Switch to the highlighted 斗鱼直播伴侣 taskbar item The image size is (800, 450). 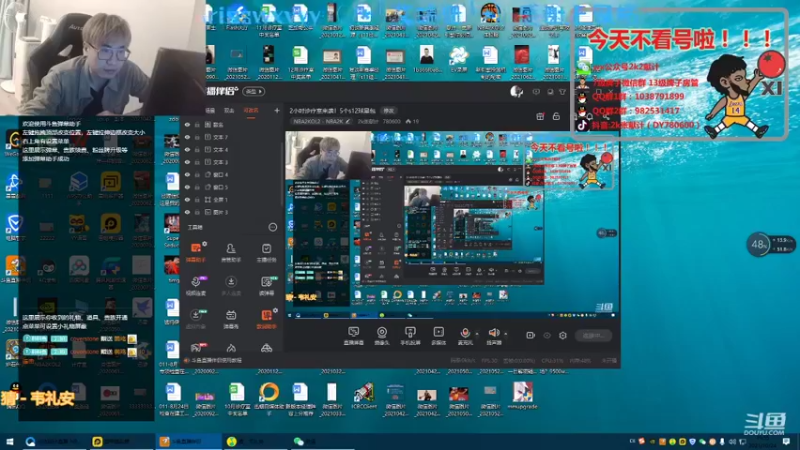coord(189,441)
